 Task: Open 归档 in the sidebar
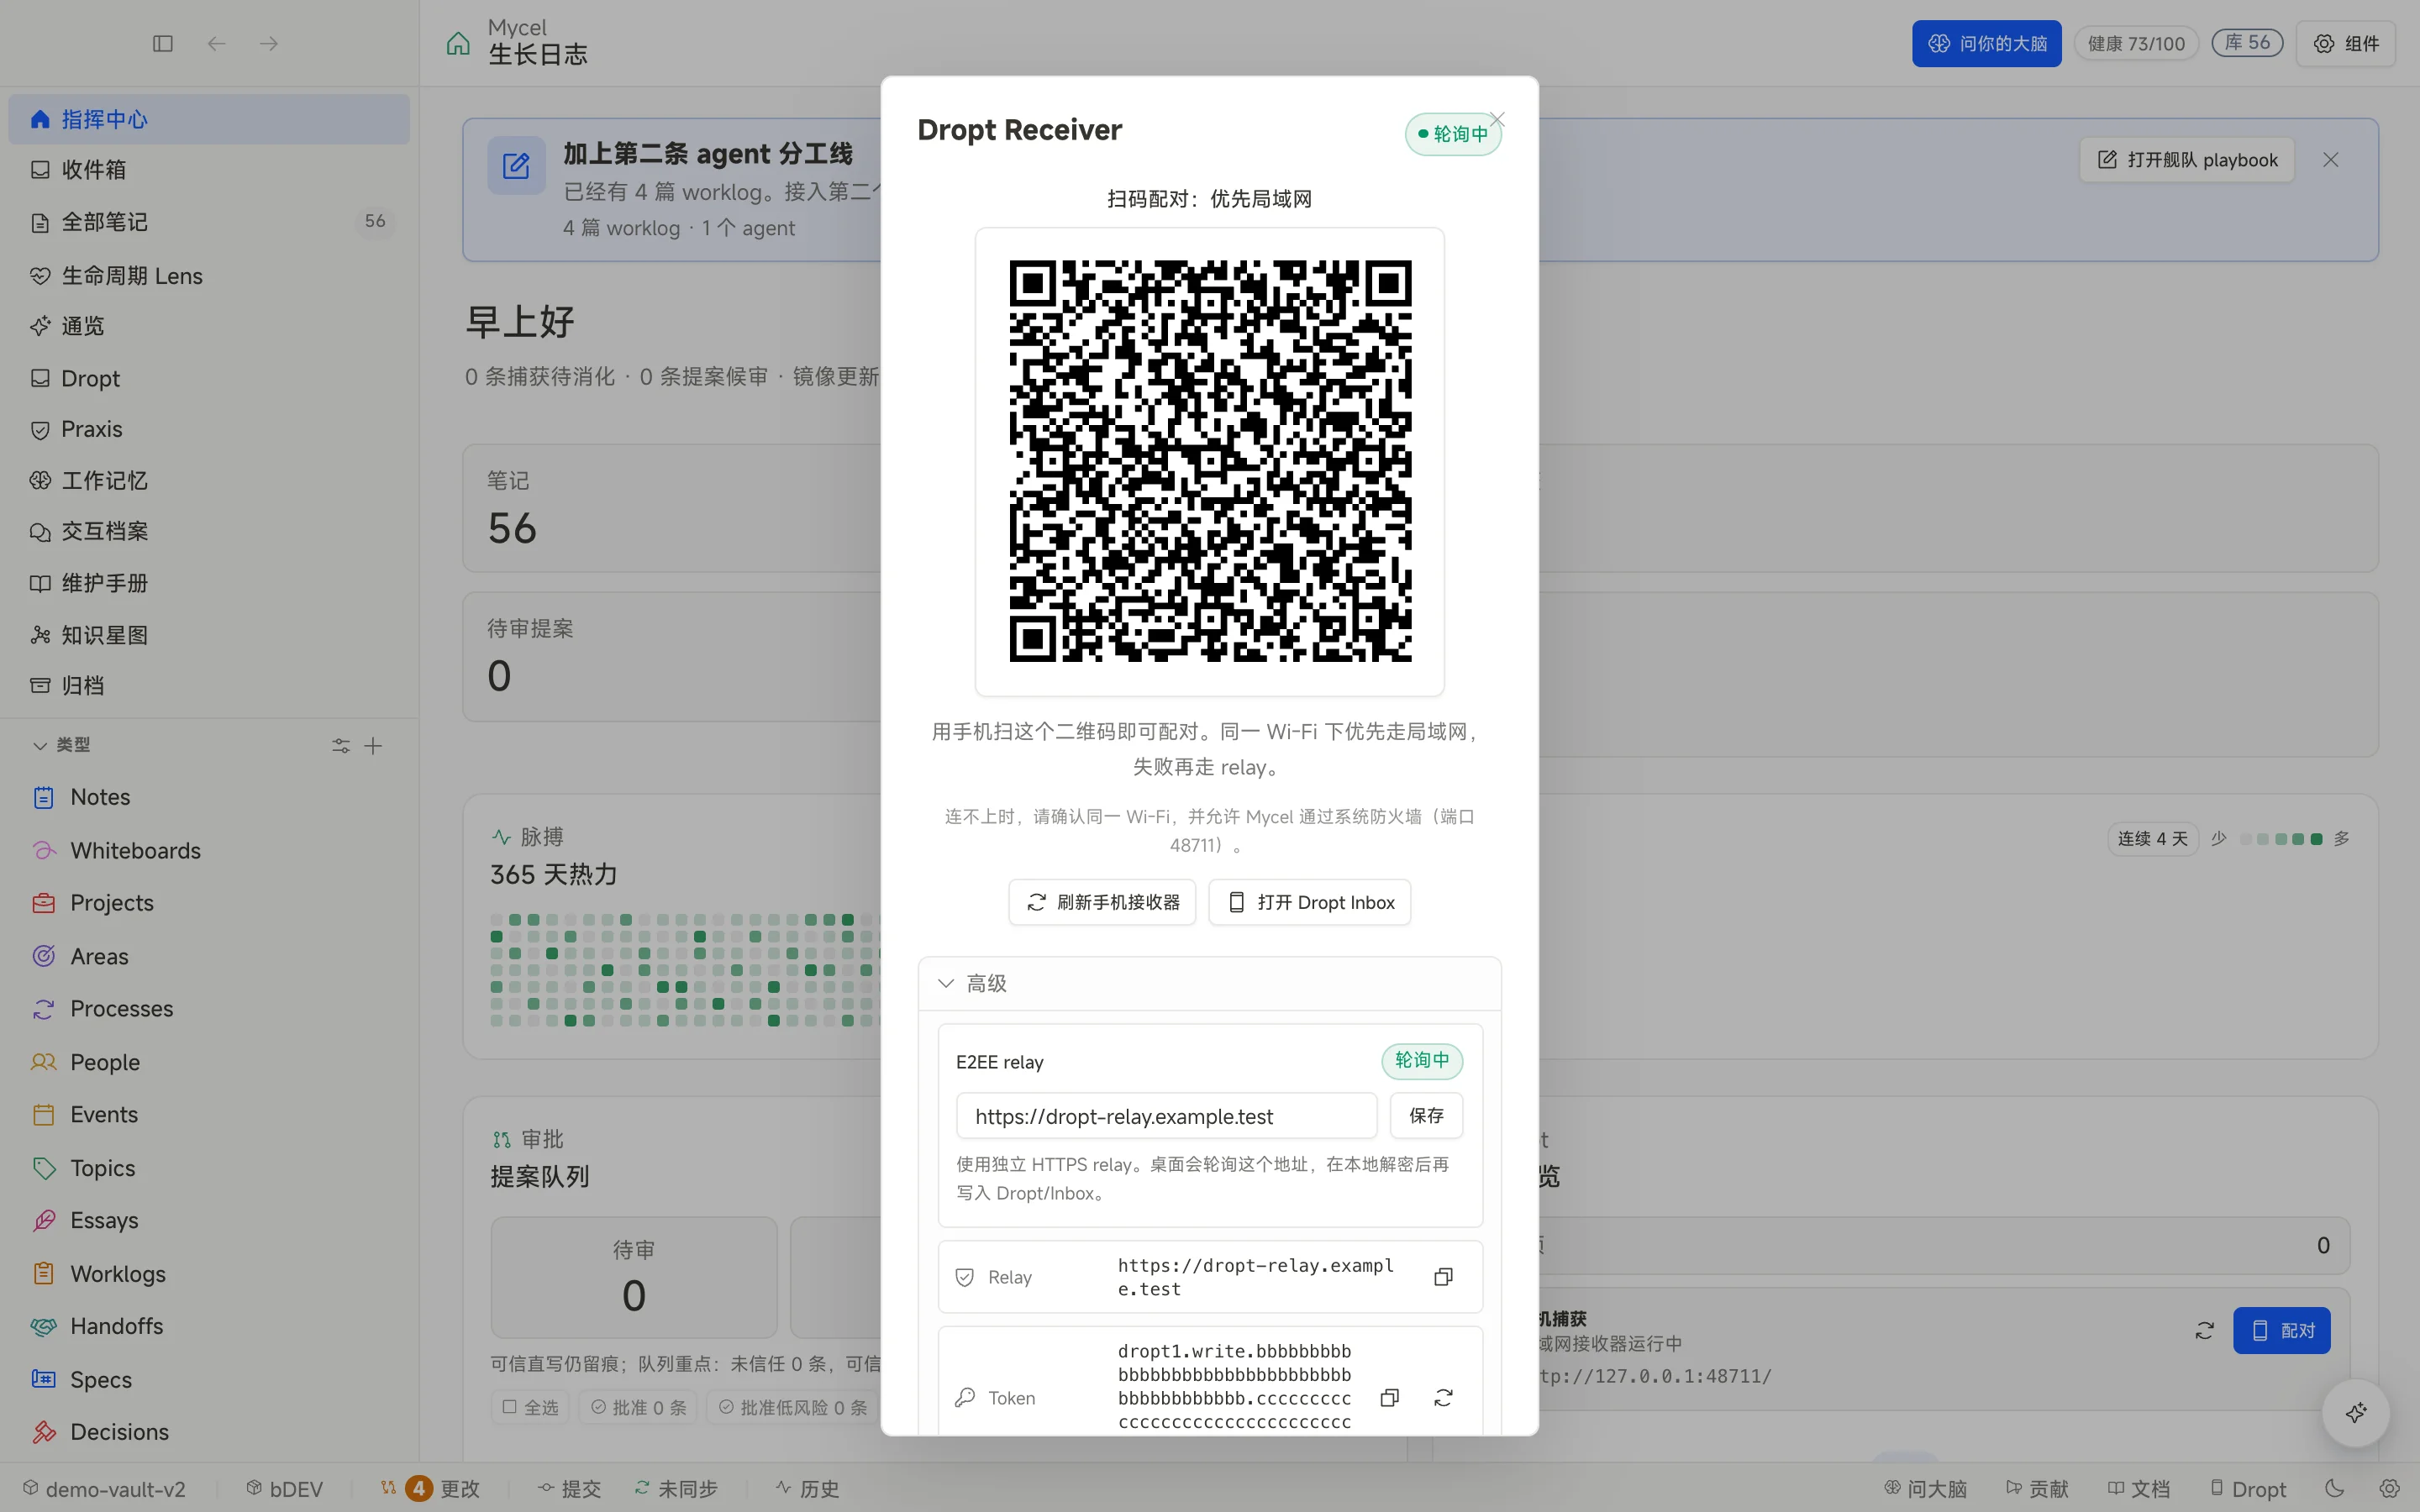pos(209,686)
